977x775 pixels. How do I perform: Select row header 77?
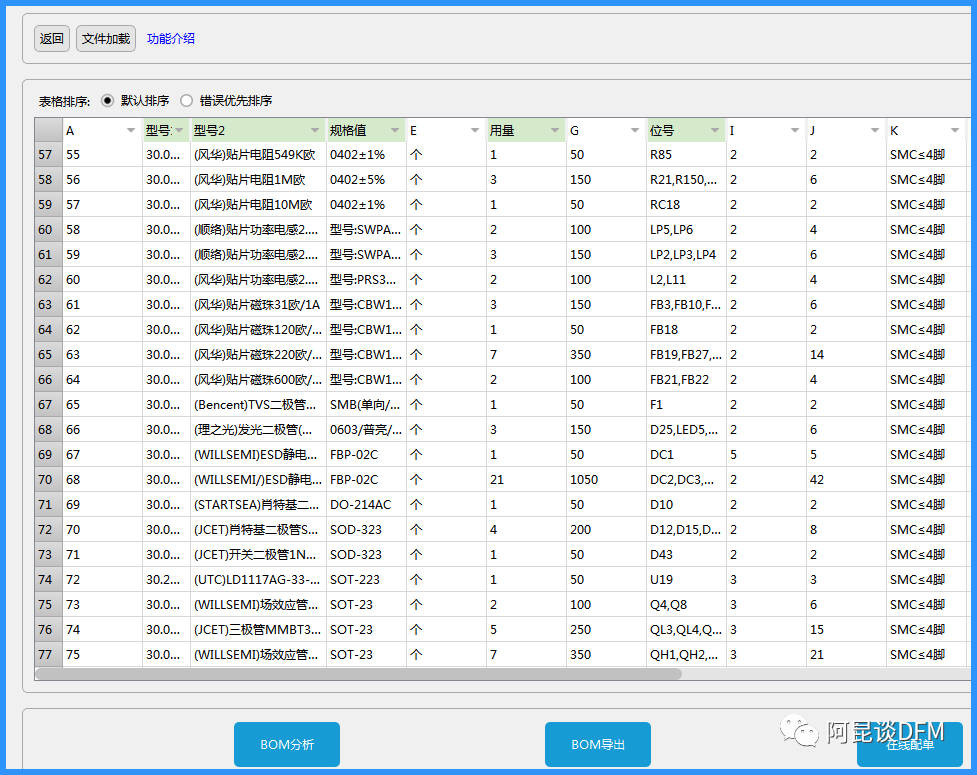(x=49, y=655)
